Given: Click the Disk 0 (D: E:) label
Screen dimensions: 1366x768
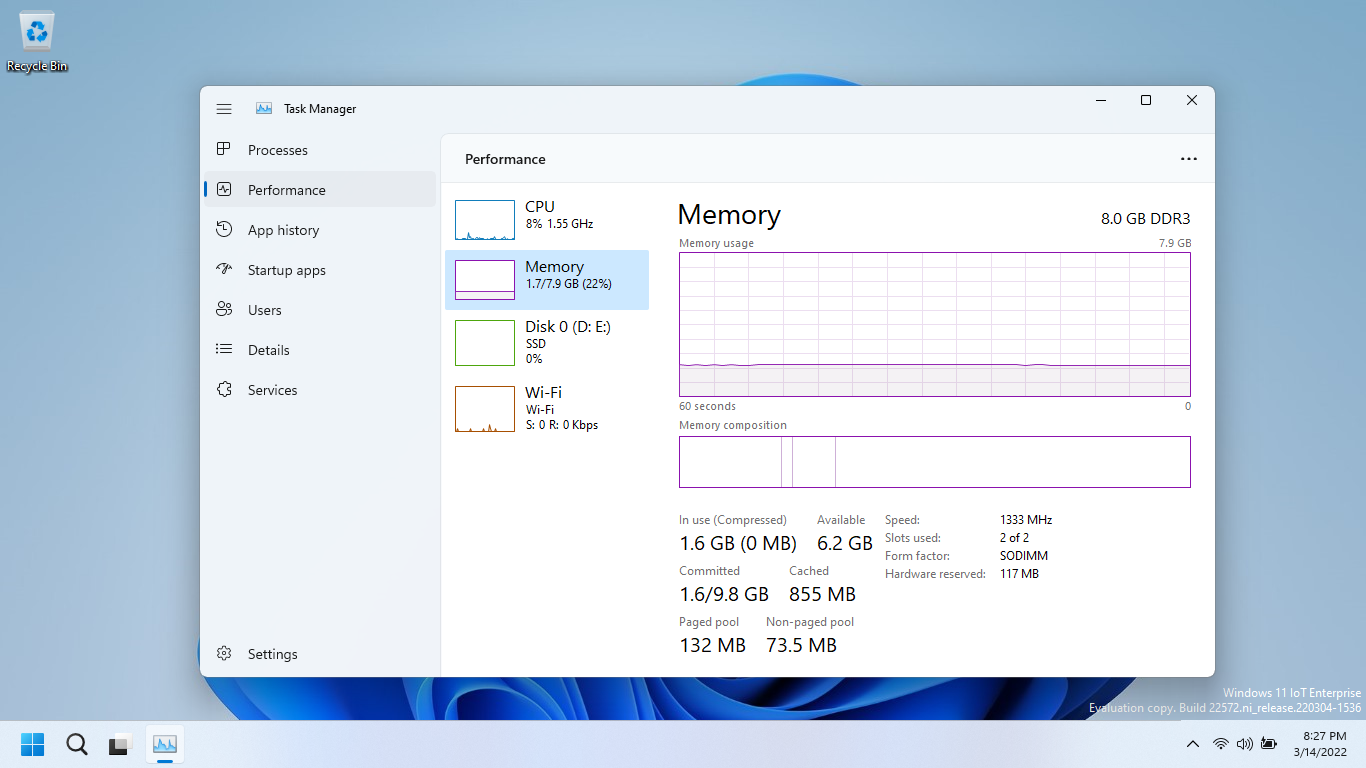Looking at the screenshot, I should tap(568, 327).
